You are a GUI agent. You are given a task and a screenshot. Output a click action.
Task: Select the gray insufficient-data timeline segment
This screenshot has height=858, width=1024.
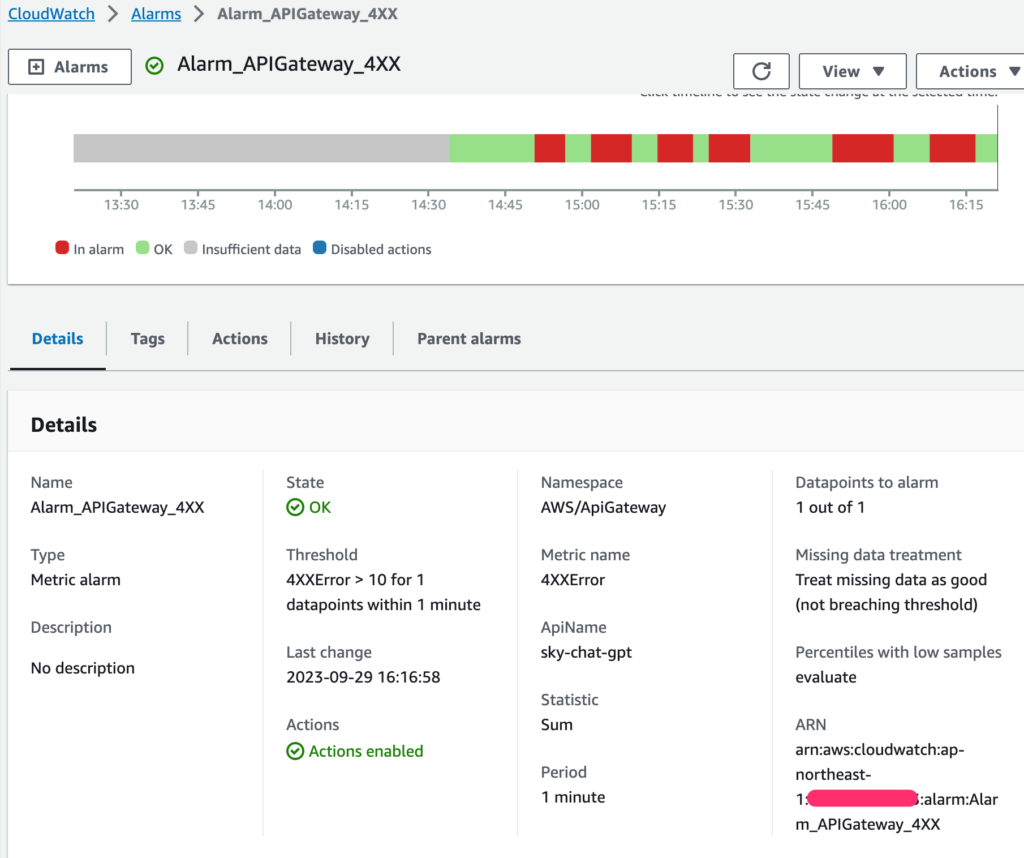261,148
